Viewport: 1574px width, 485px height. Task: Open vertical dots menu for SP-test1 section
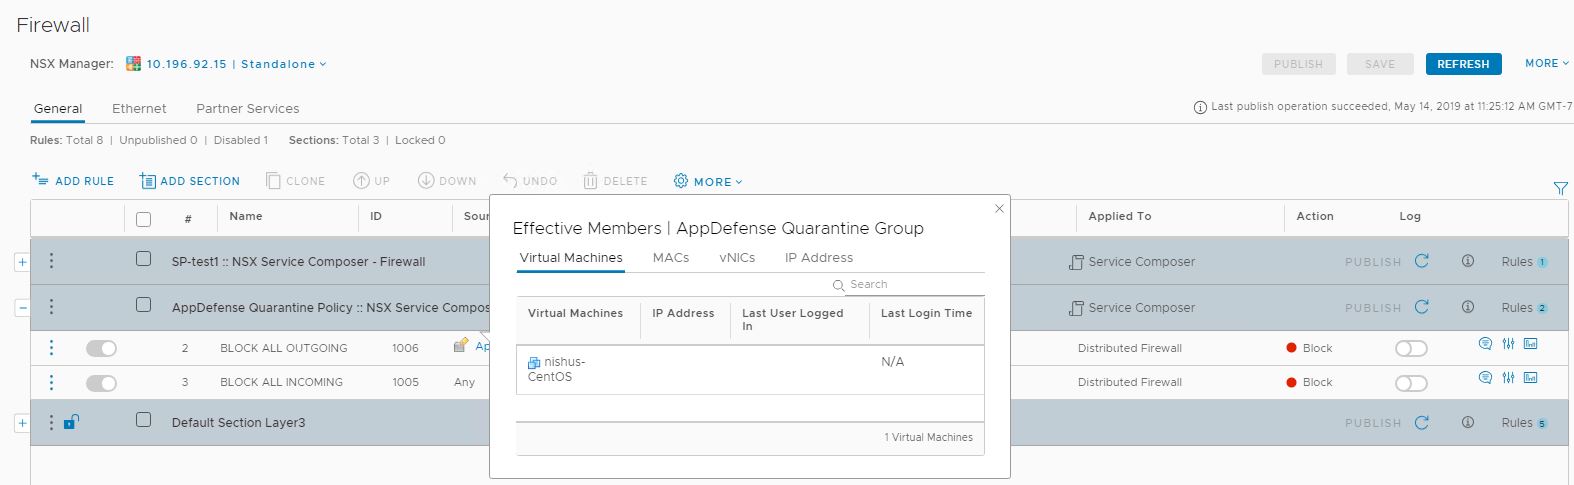coord(52,261)
